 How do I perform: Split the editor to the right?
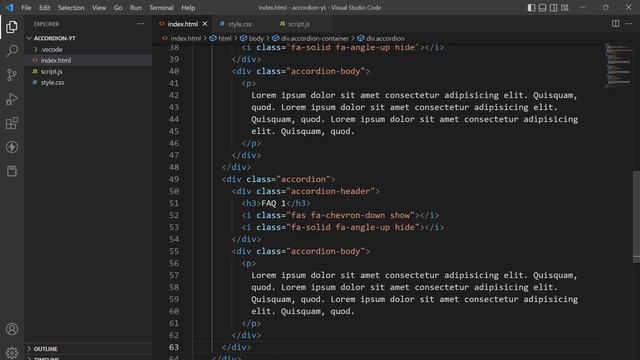(x=616, y=24)
